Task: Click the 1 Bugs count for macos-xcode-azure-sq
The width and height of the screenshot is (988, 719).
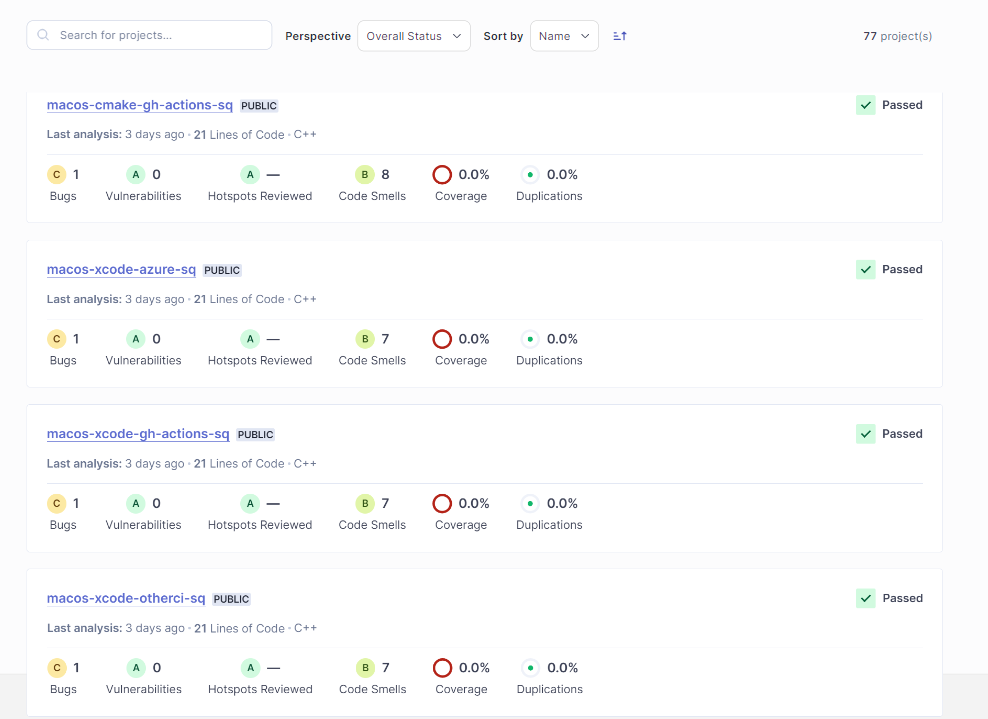Action: point(76,339)
